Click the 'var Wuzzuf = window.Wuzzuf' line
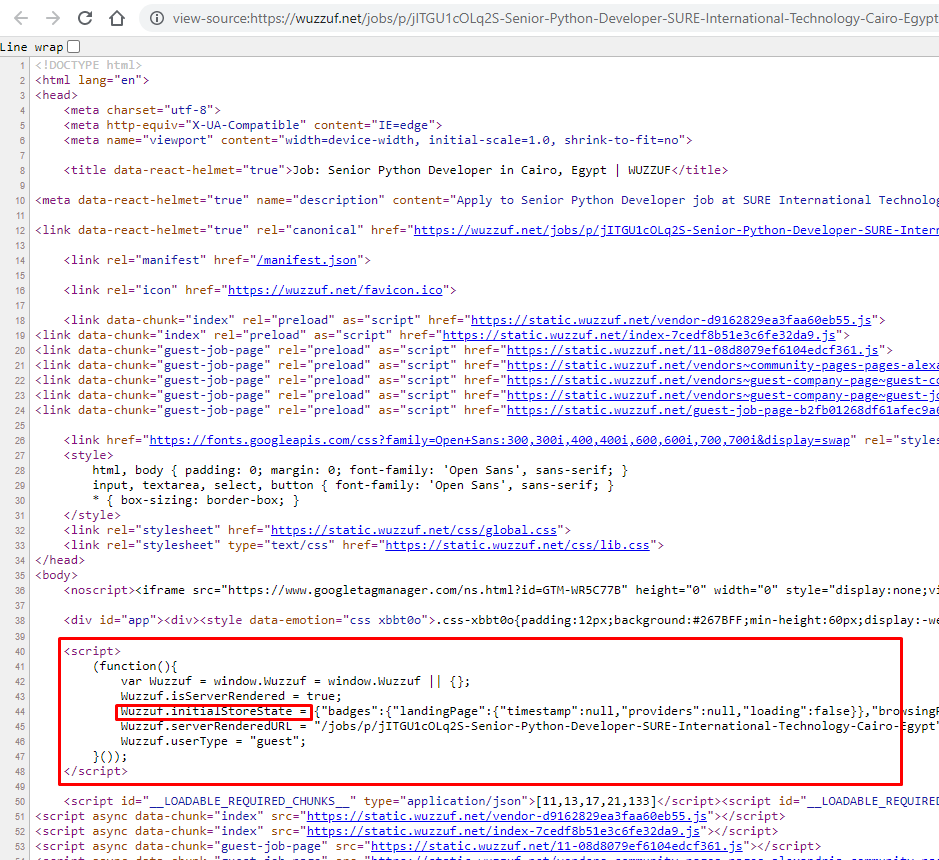Screen dimensions: 939x860 click(295, 681)
